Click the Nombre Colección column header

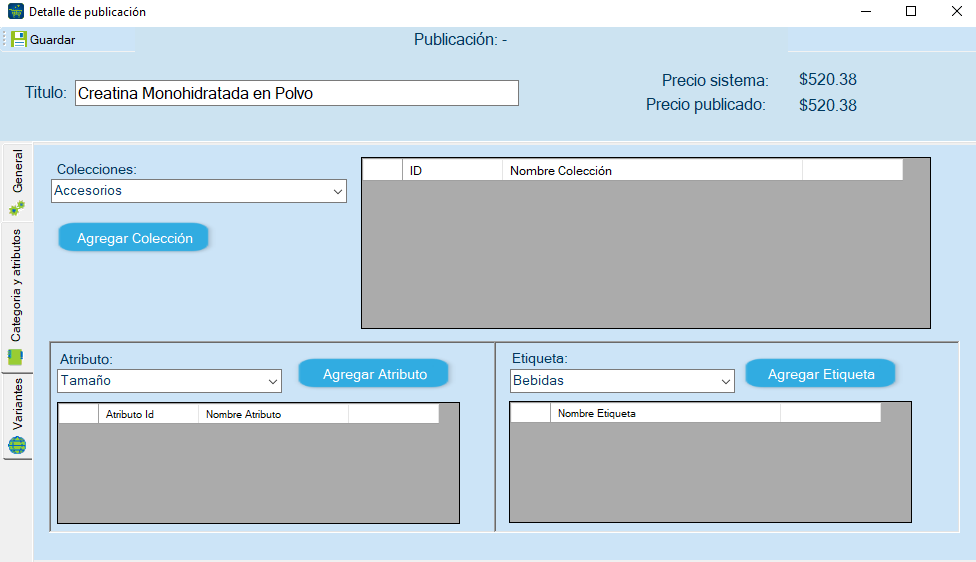point(652,171)
